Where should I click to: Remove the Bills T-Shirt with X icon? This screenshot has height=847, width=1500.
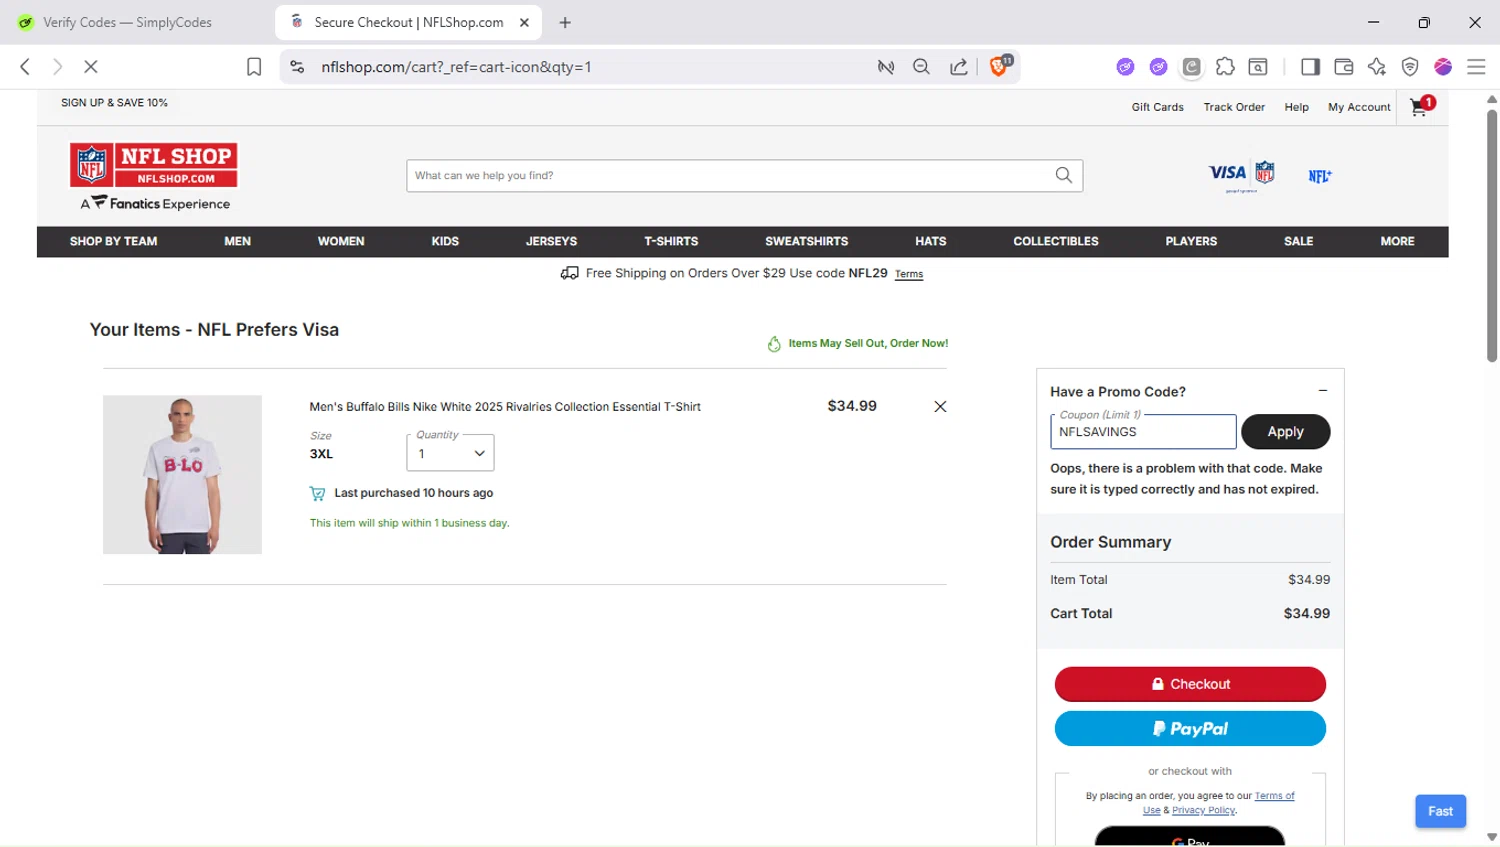[x=940, y=406]
